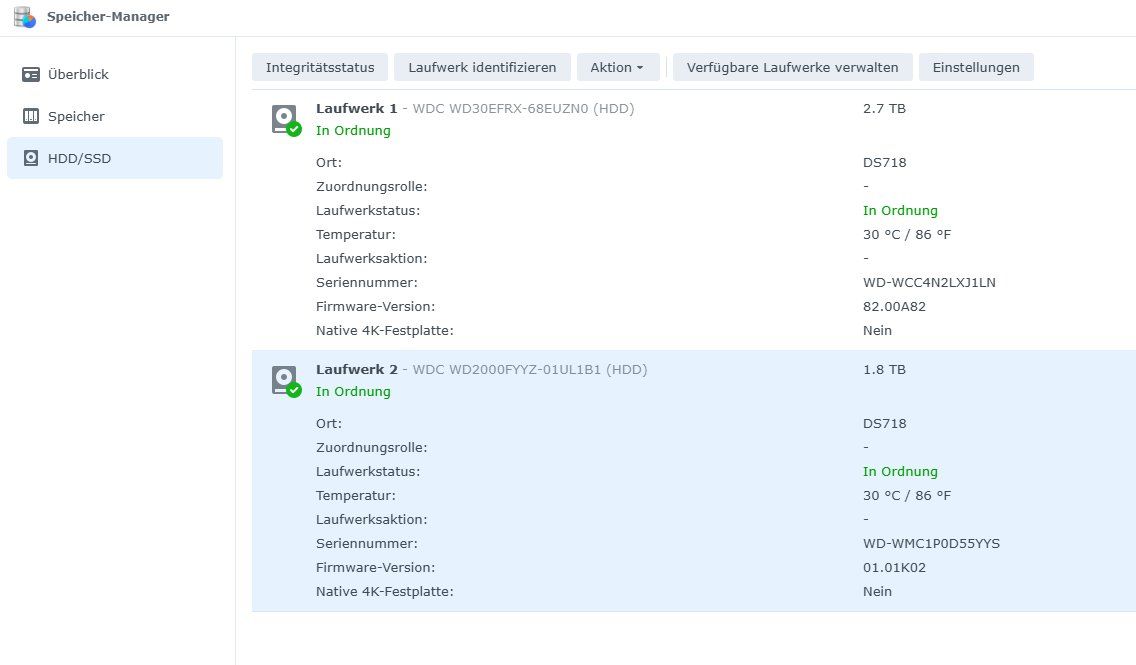Click firmware version 82.00A82

click(894, 306)
